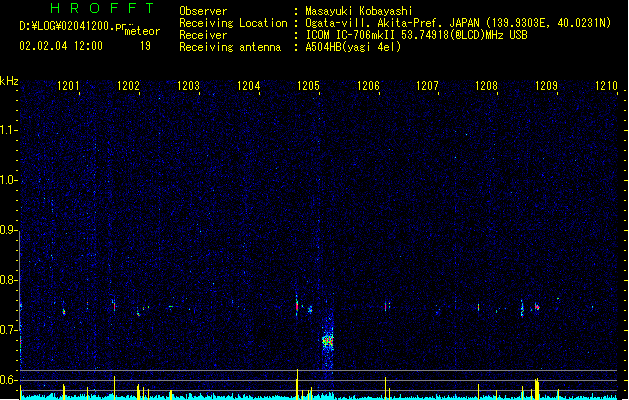Click the Receiving Location label
The width and height of the screenshot is (629, 400).
coord(233,23)
